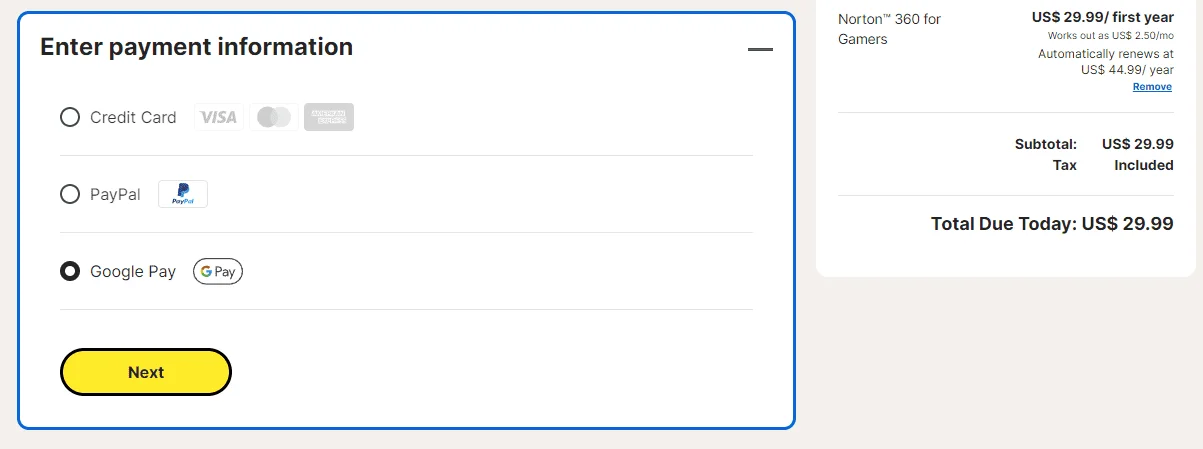Click the Enter payment information heading
This screenshot has height=449, width=1203.
click(x=197, y=46)
